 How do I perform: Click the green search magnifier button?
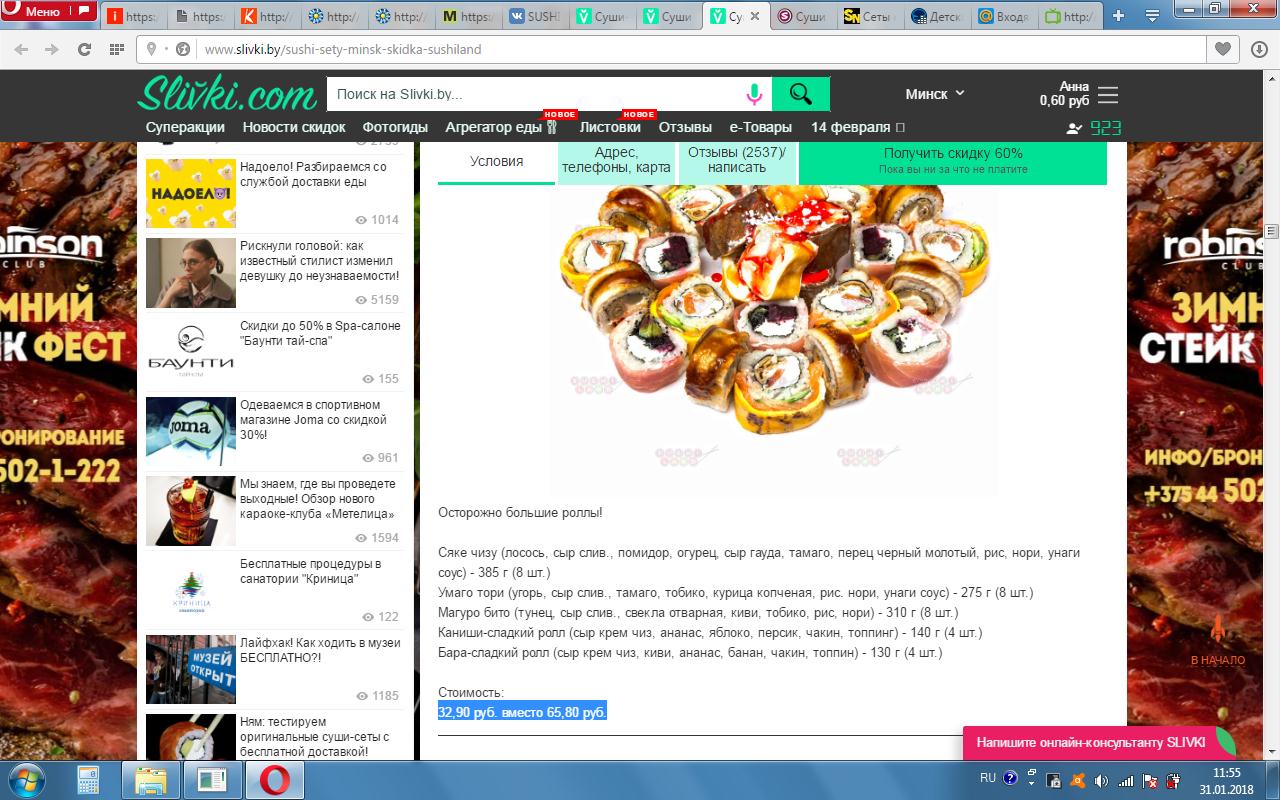pos(800,94)
